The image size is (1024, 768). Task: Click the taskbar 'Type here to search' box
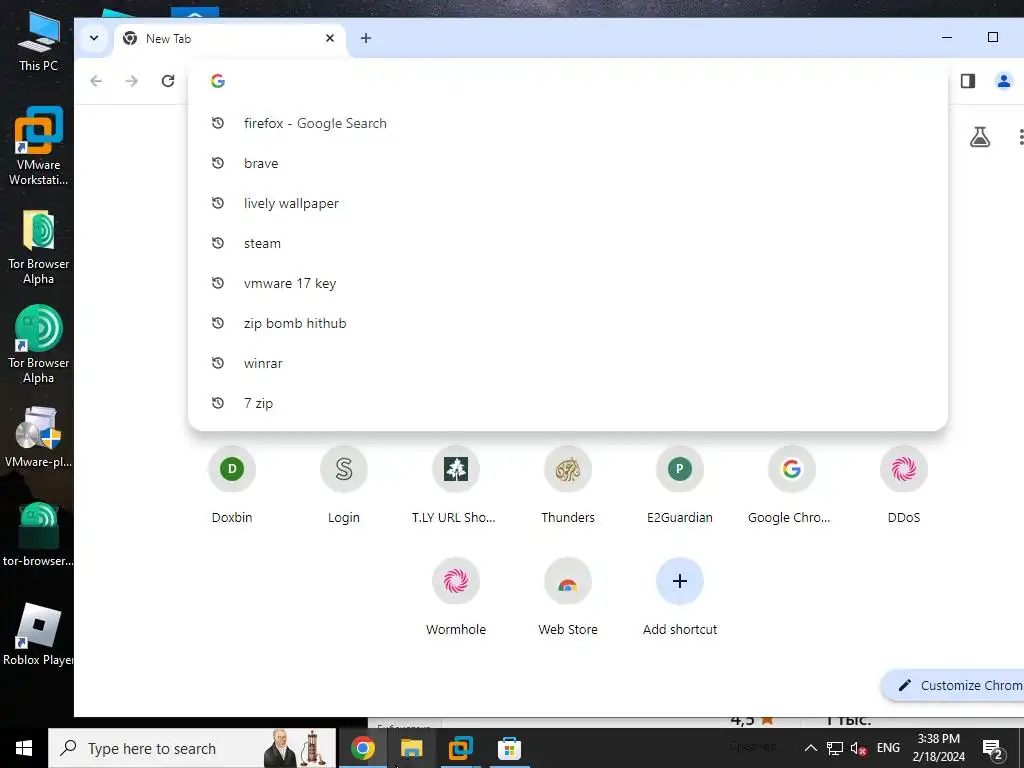click(192, 748)
